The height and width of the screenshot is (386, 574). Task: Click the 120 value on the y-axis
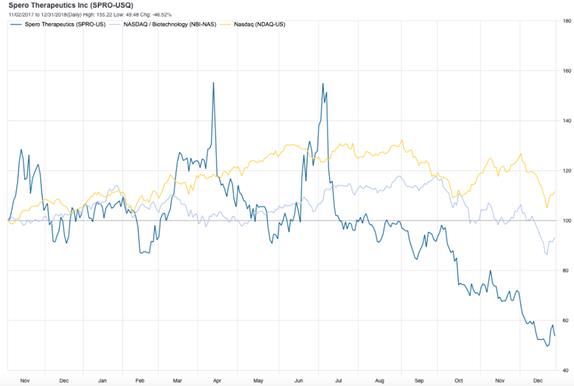tap(566, 171)
